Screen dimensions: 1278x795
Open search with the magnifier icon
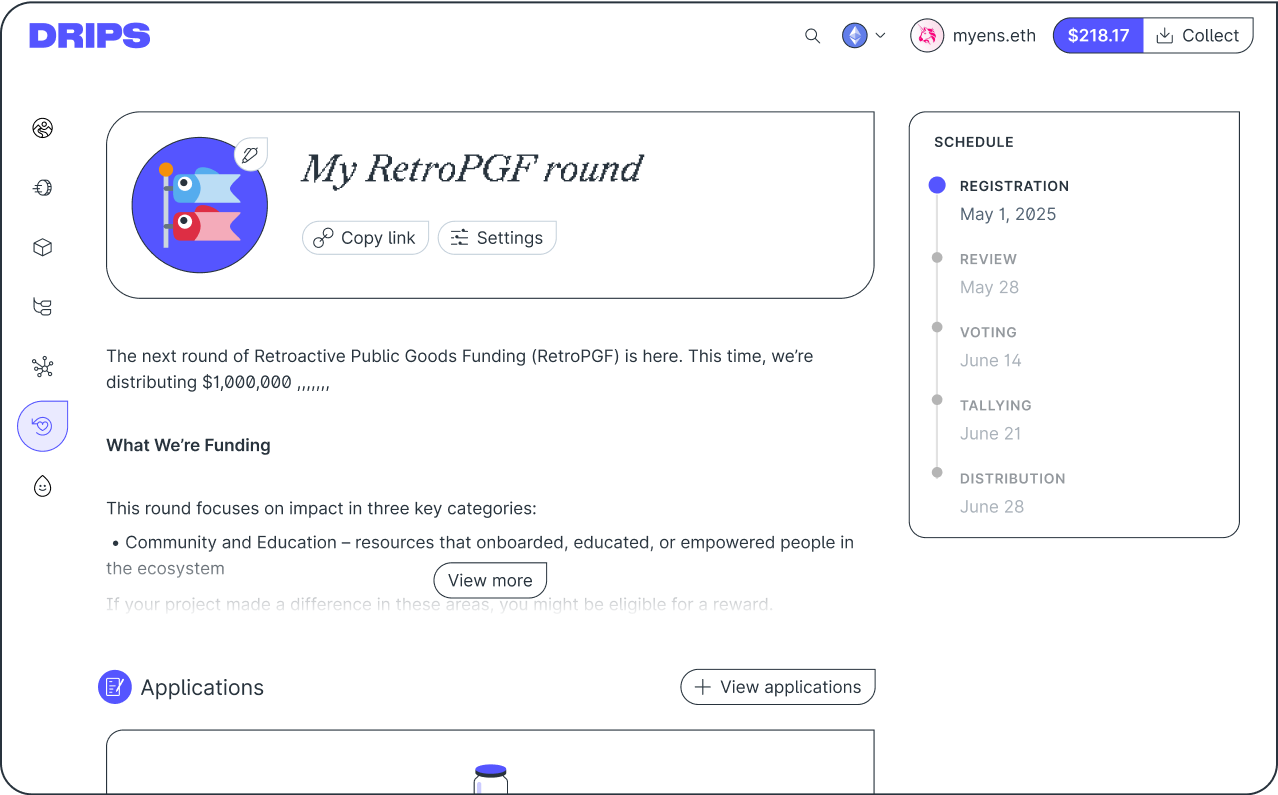click(812, 36)
